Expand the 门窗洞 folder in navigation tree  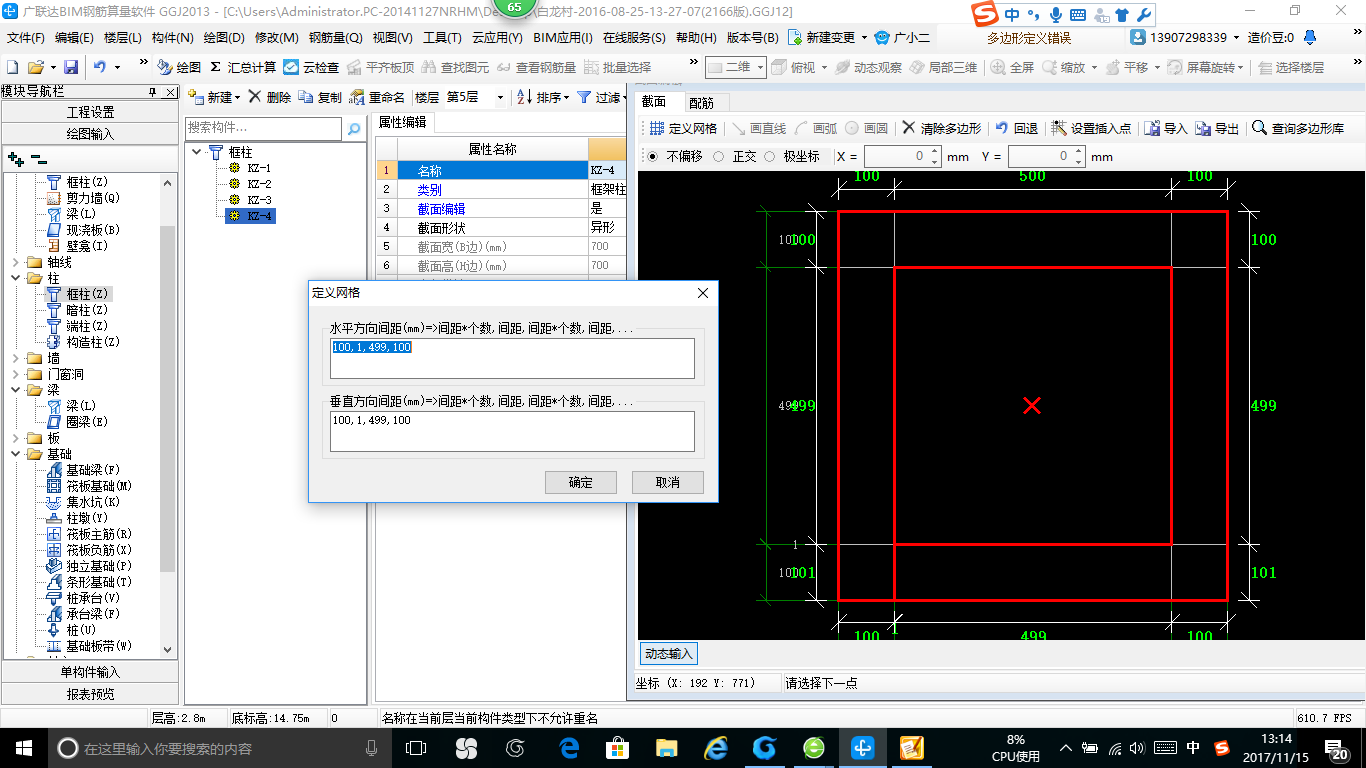16,374
